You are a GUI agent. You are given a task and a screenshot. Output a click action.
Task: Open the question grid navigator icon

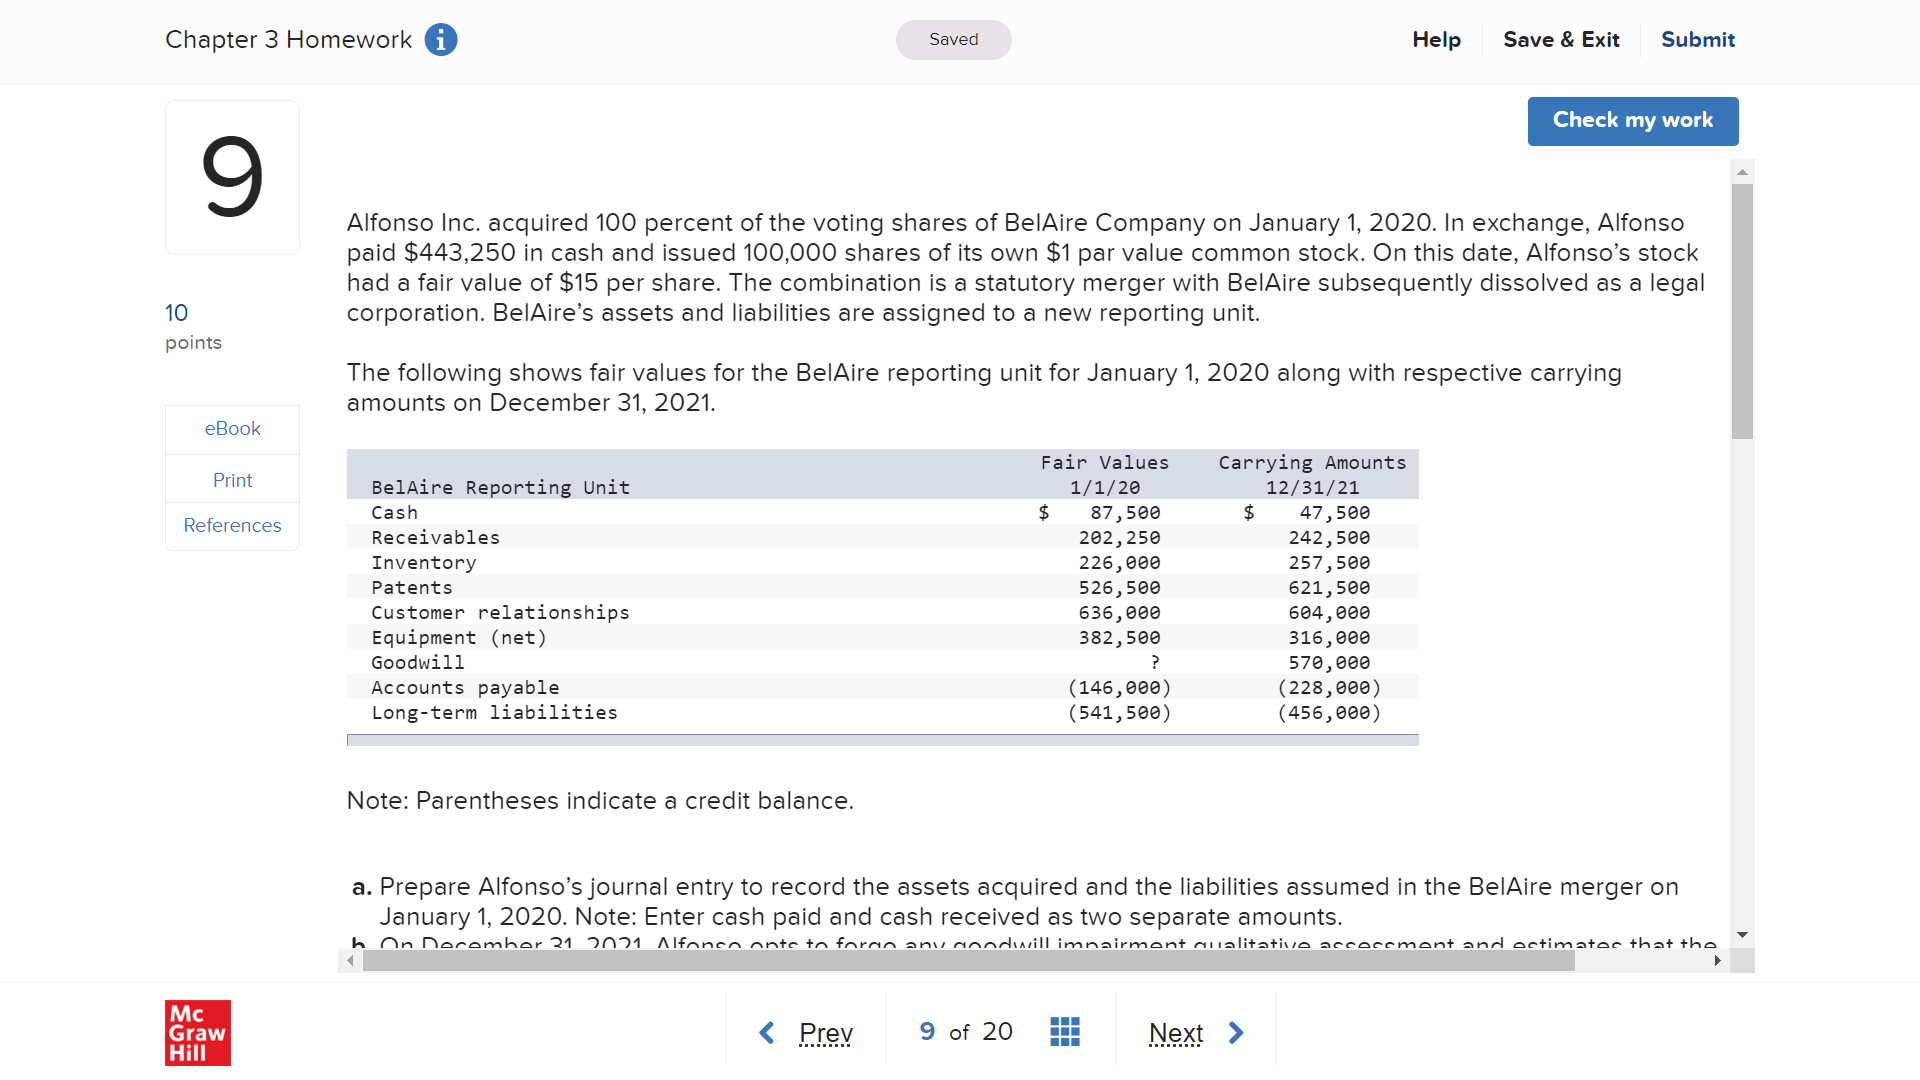coord(1065,1031)
